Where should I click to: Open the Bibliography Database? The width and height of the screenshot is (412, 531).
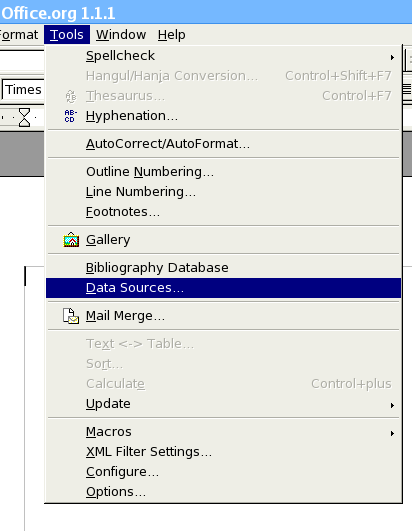click(223, 268)
